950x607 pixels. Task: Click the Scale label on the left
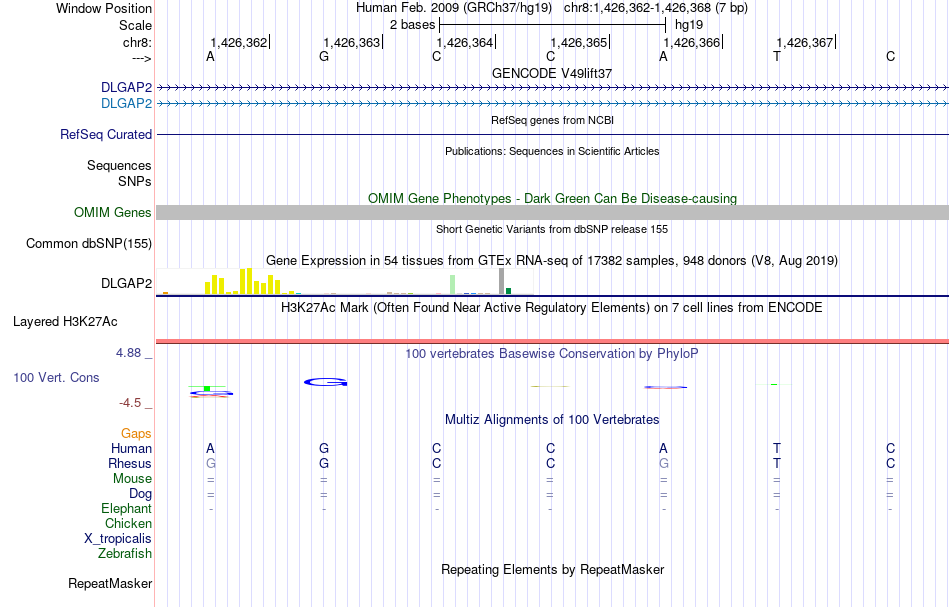136,25
